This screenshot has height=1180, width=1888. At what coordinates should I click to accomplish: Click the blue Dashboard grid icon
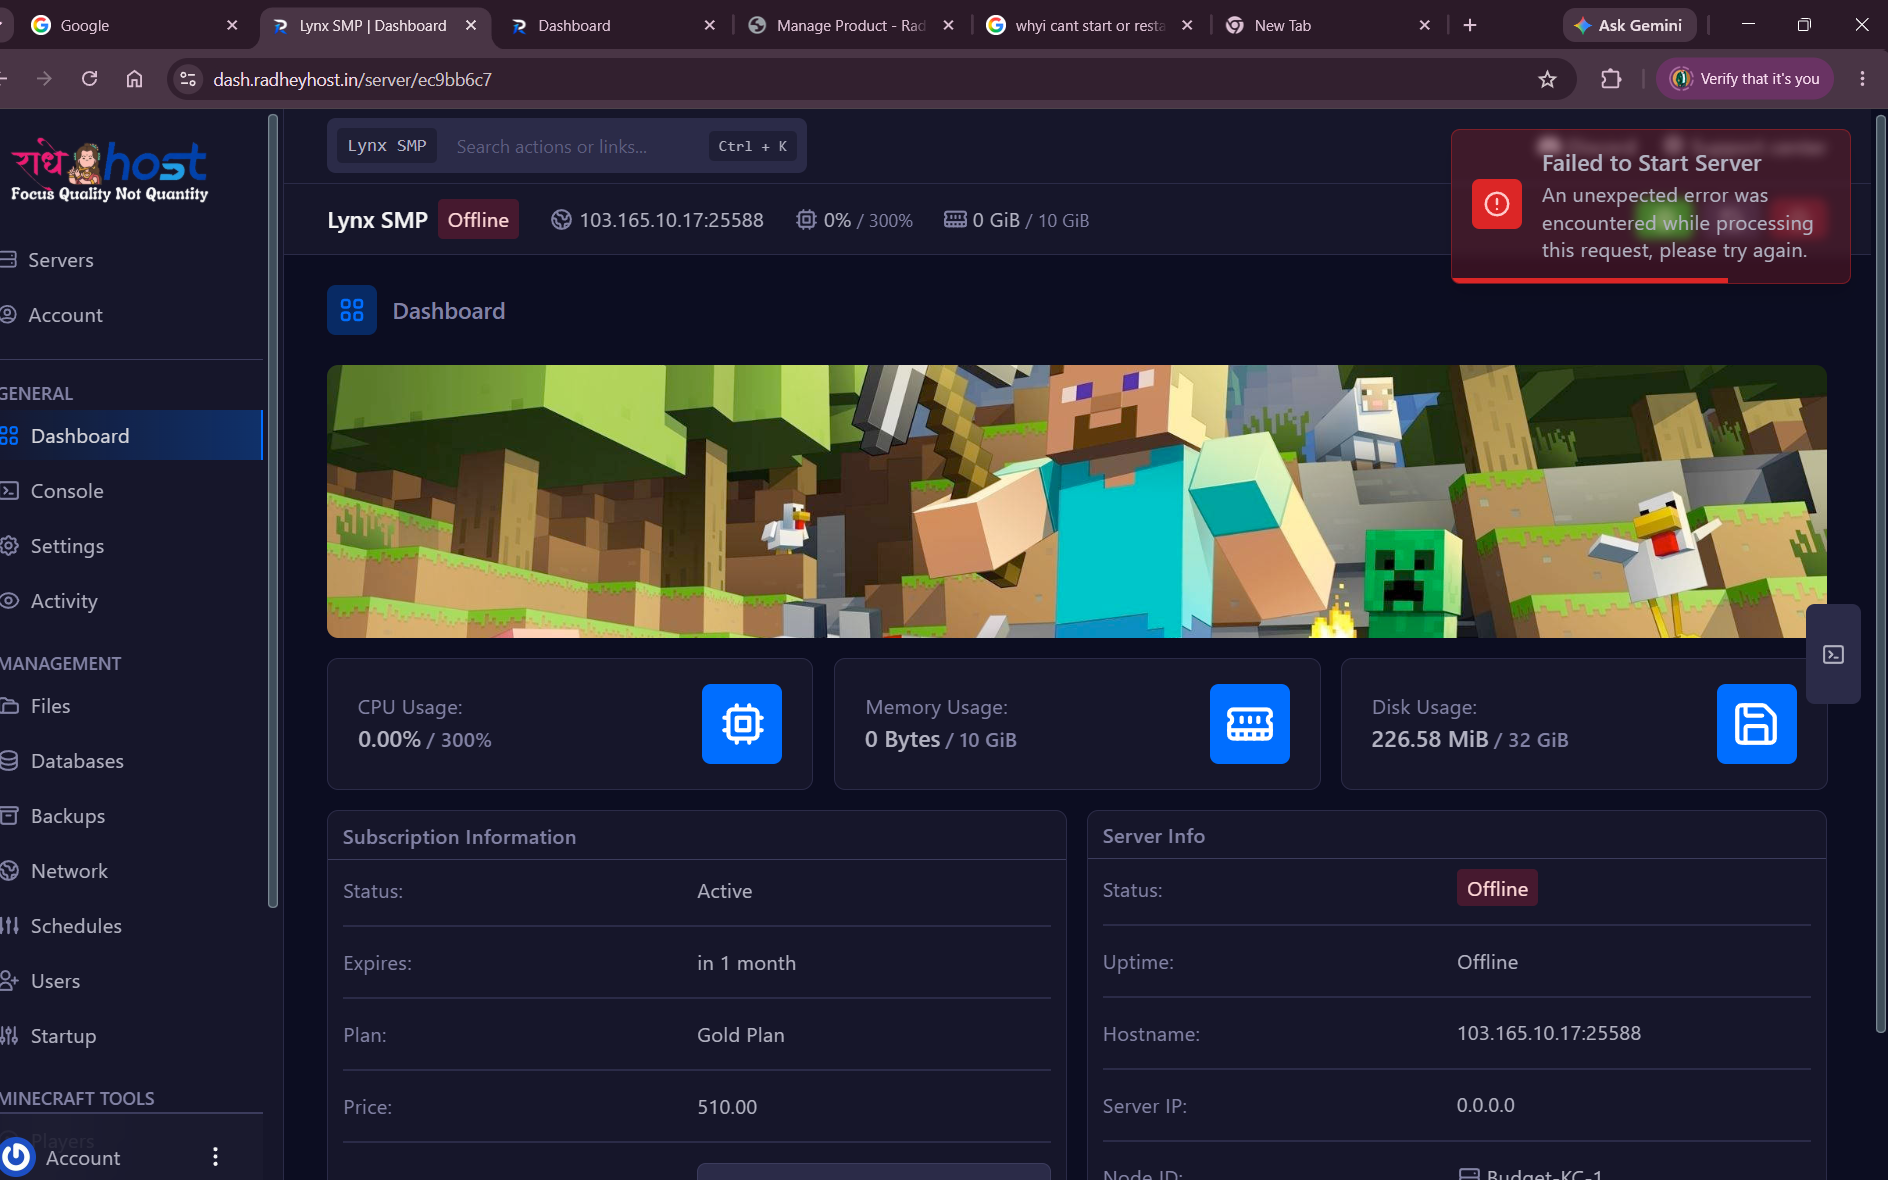pyautogui.click(x=352, y=310)
